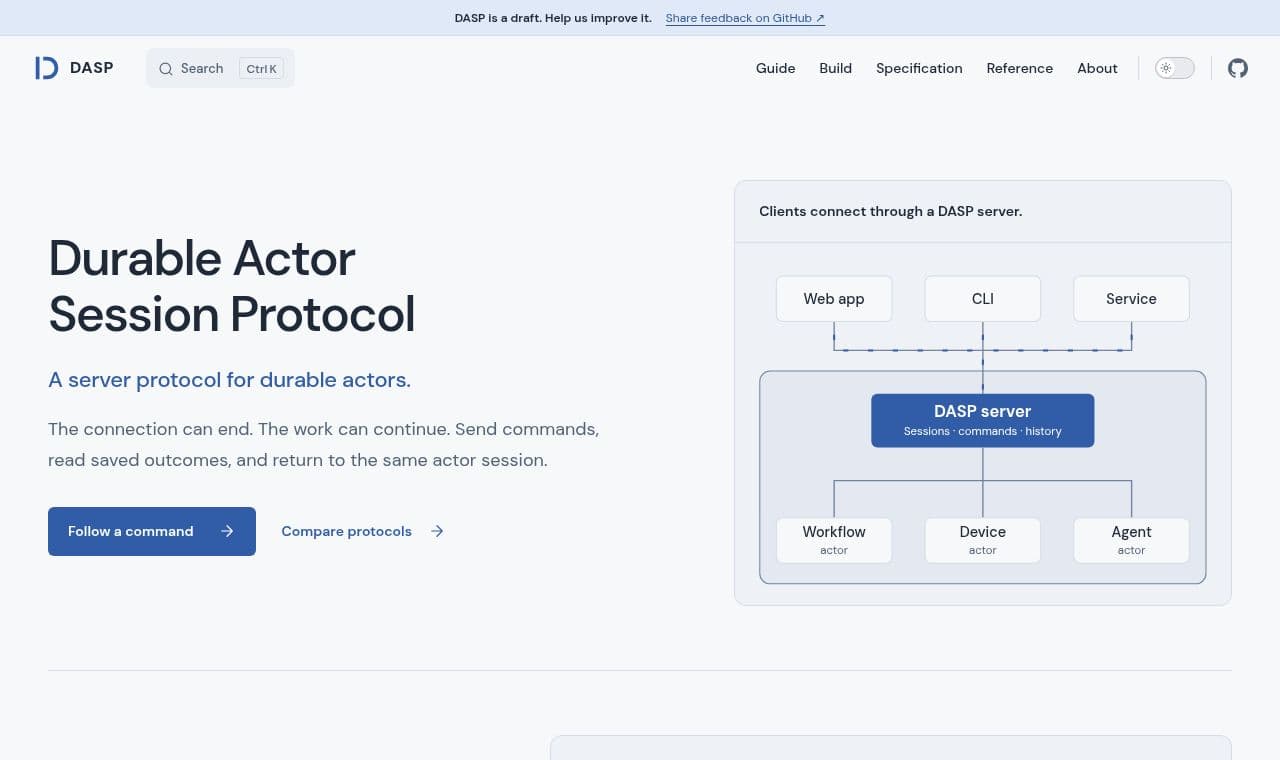
Task: Select the Agent actor diagram node
Action: pyautogui.click(x=1131, y=540)
